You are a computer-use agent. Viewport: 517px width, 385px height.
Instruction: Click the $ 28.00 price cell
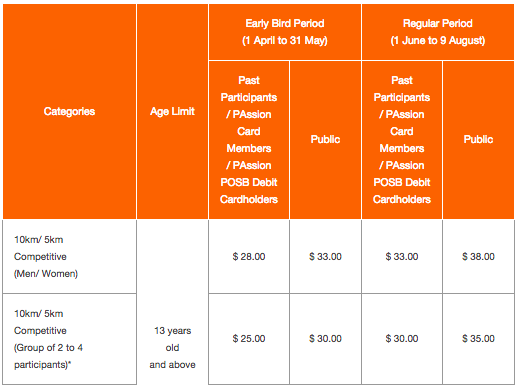pyautogui.click(x=249, y=256)
